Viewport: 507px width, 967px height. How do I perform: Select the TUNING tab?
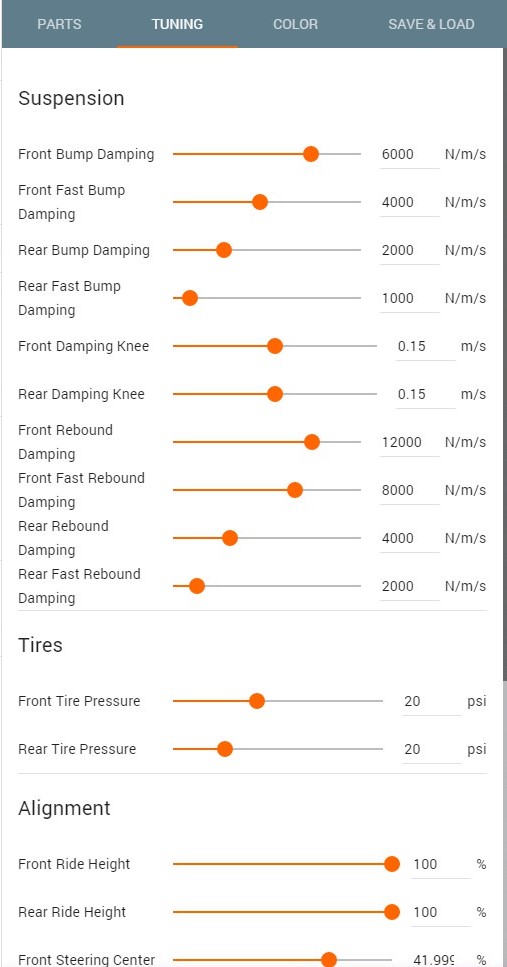click(x=177, y=24)
